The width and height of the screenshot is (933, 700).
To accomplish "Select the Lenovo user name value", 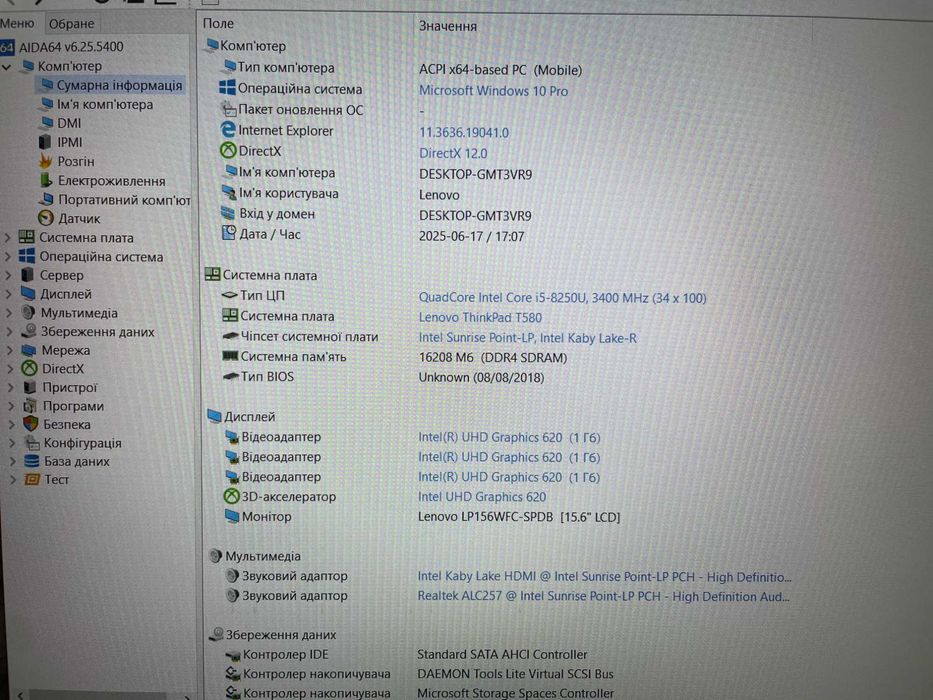I will tap(439, 195).
